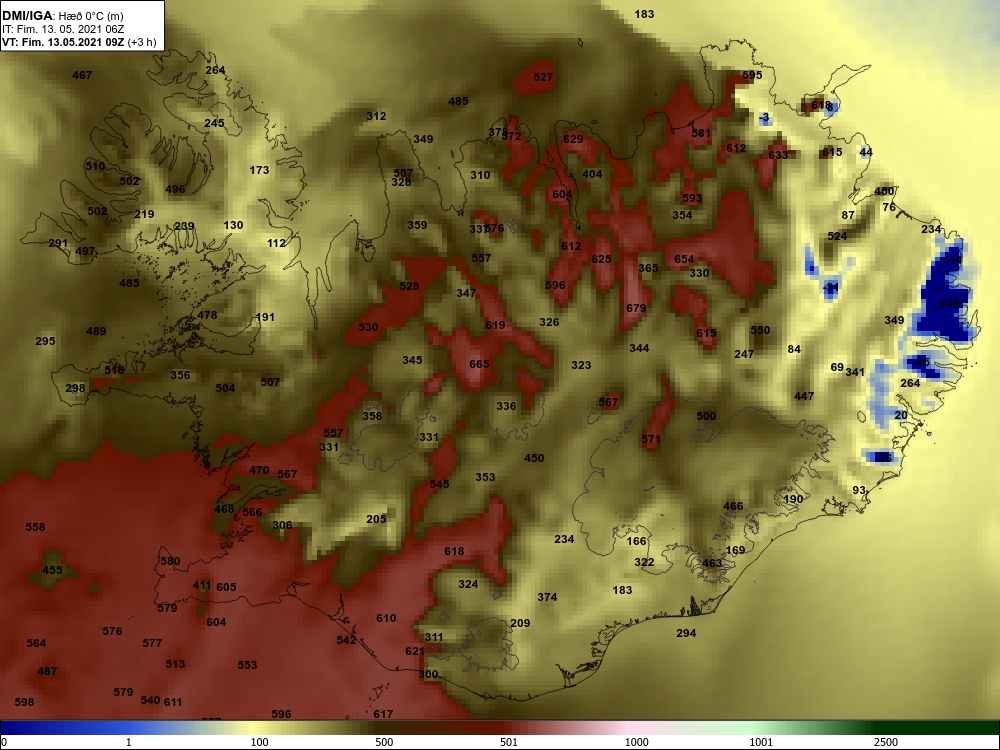Select the map value '553'

coord(247,665)
